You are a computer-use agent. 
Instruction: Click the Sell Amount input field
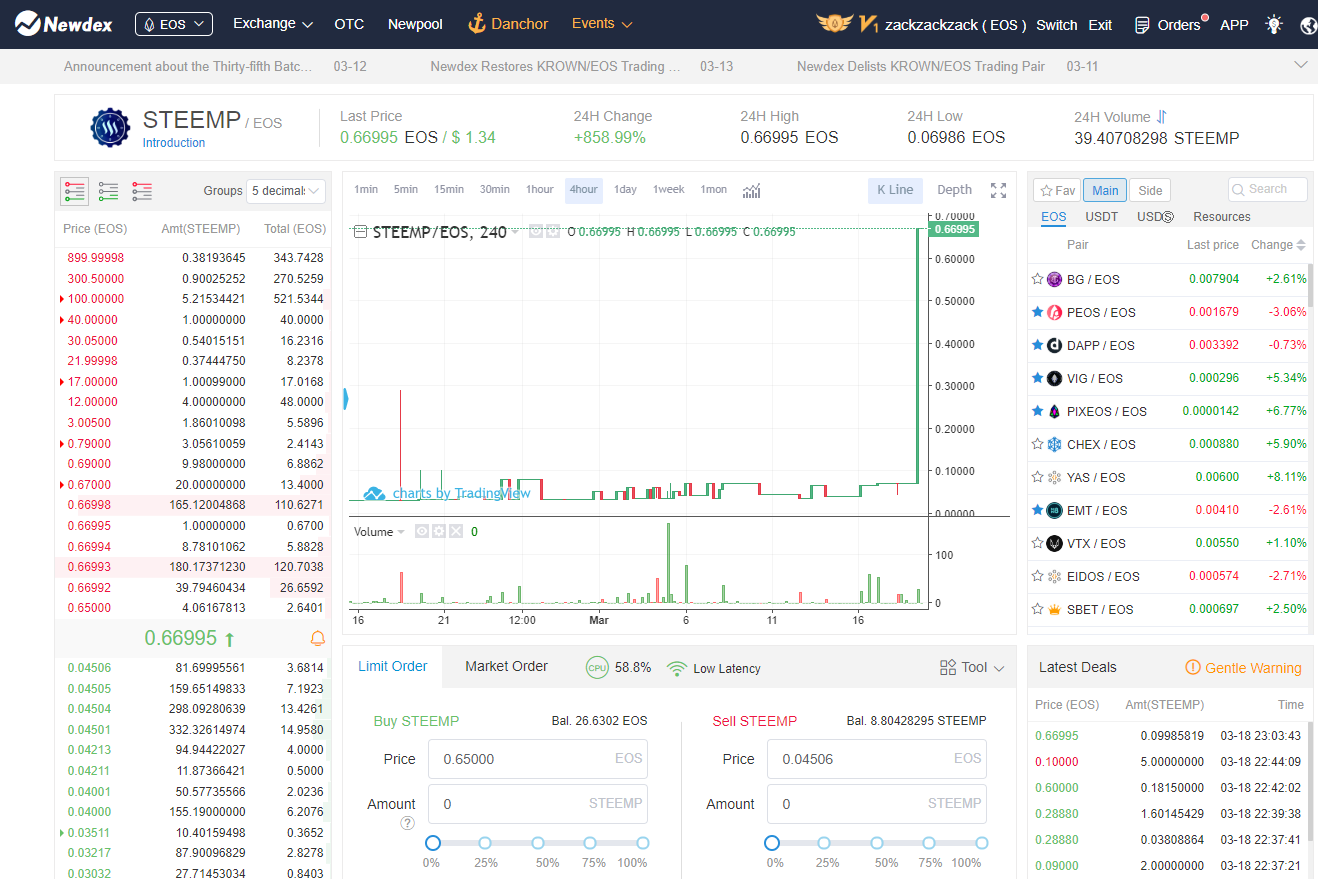pos(877,804)
